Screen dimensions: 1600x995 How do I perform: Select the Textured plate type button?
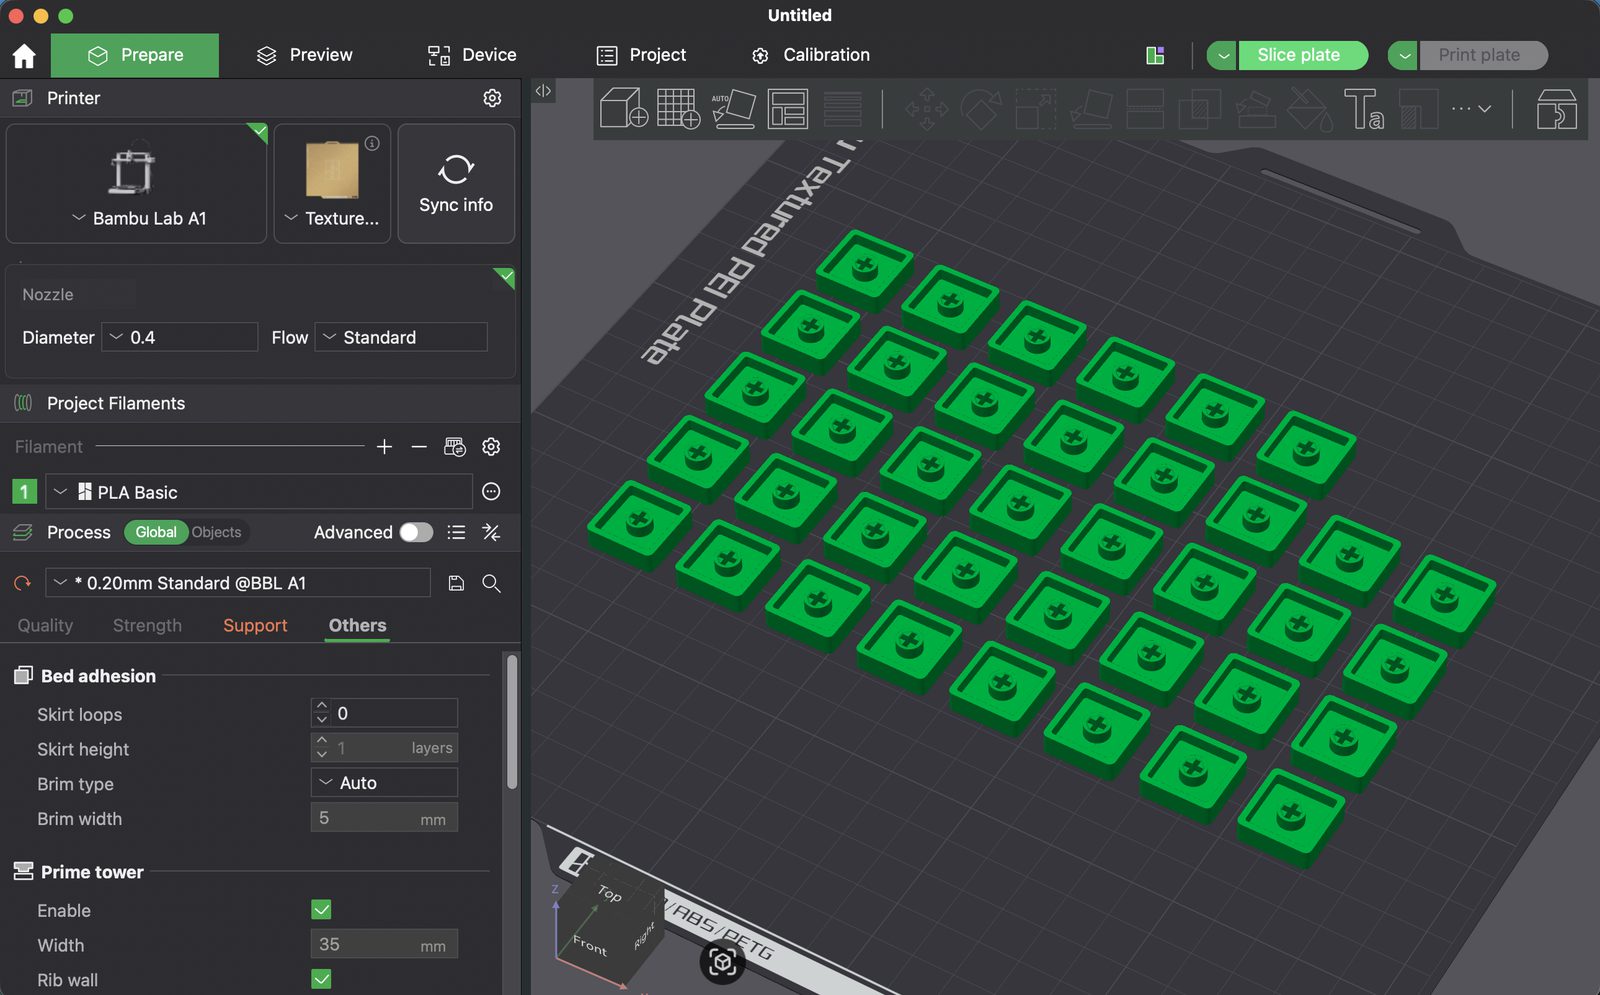(332, 183)
